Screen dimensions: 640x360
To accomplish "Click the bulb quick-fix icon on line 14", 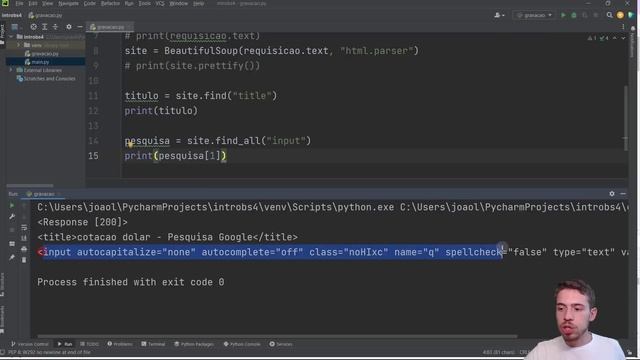I will tap(130, 144).
